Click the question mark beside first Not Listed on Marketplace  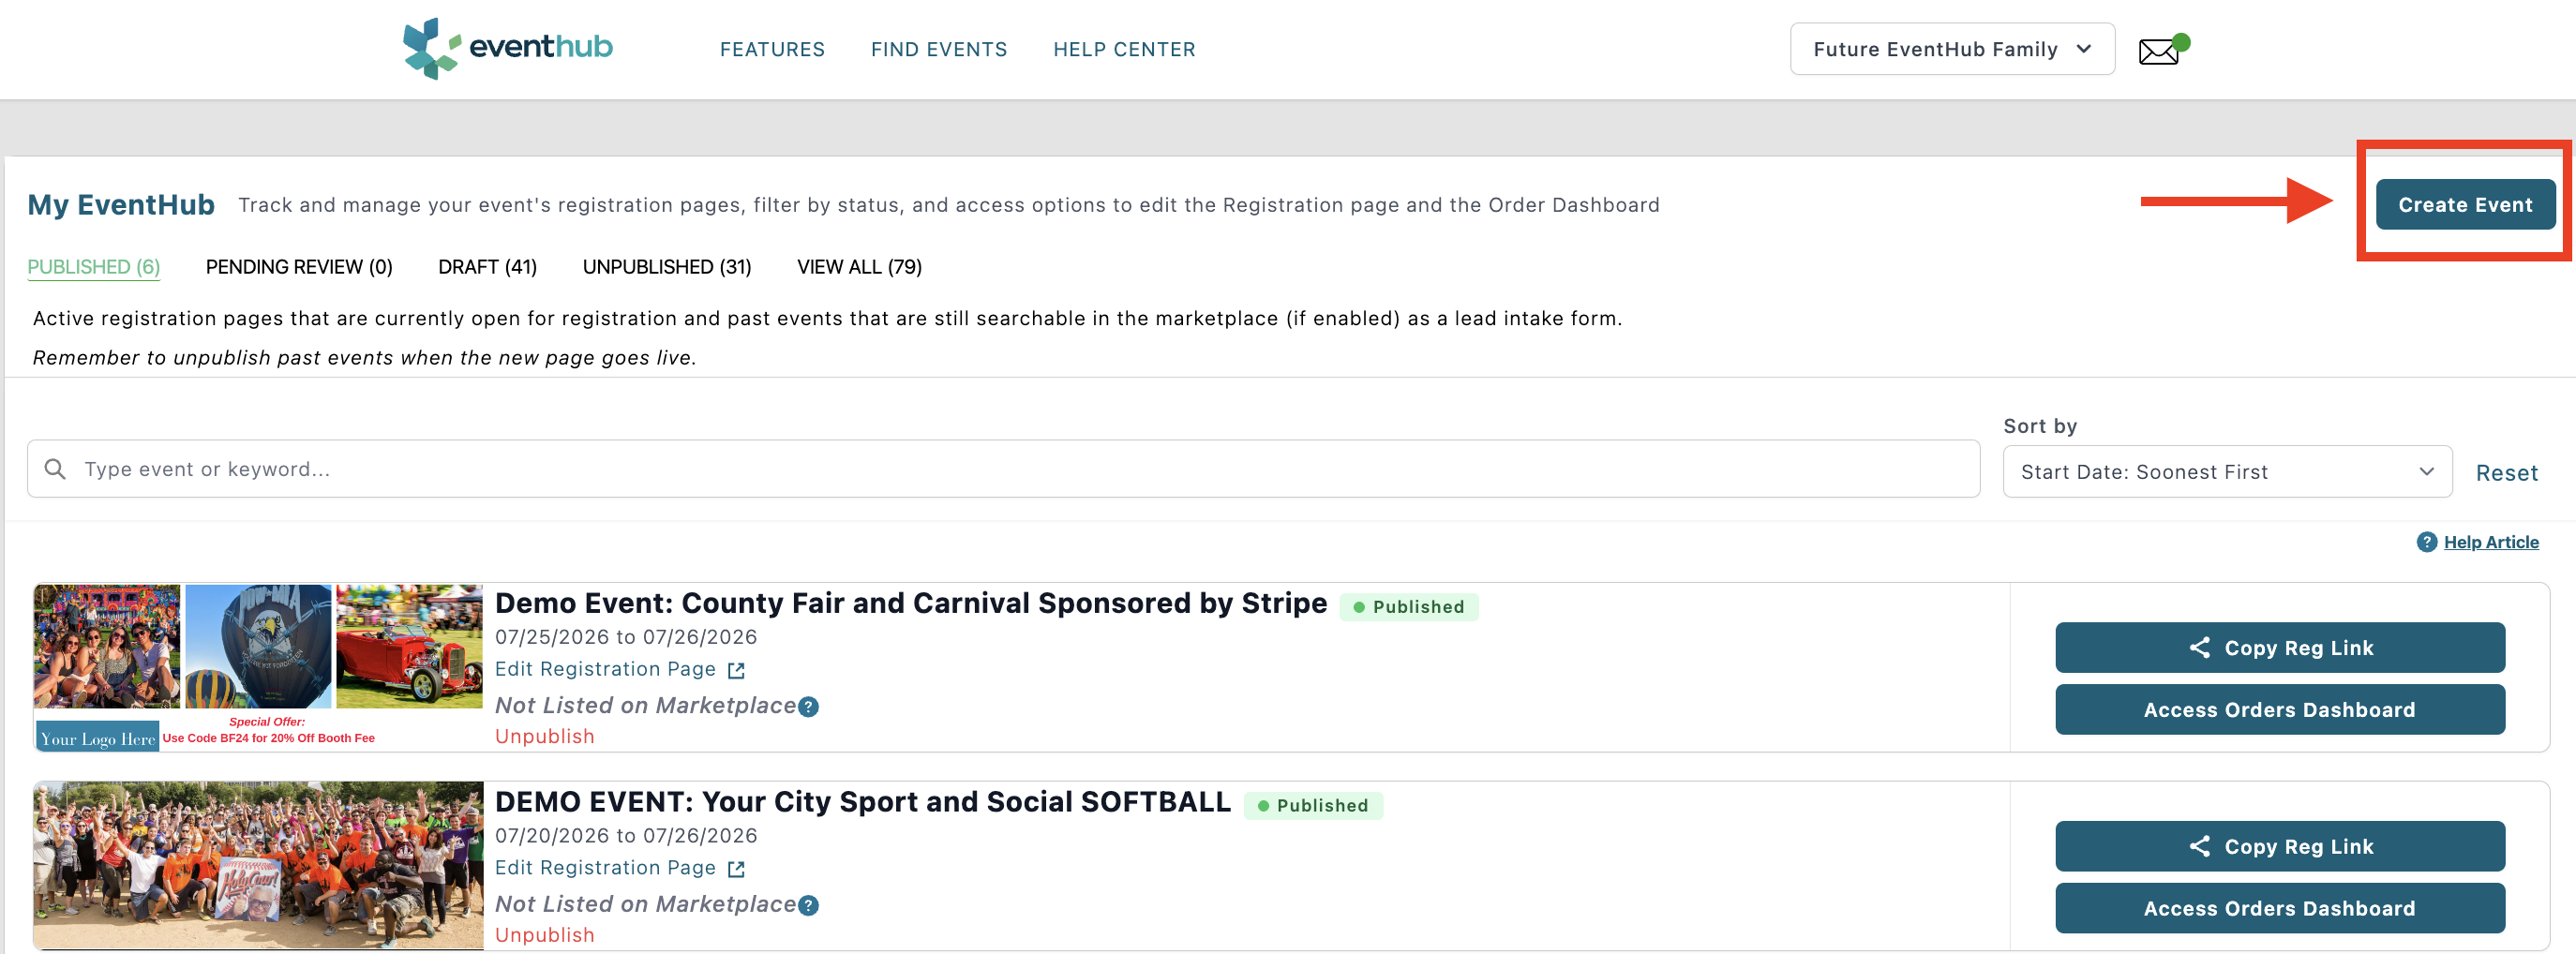tap(807, 707)
